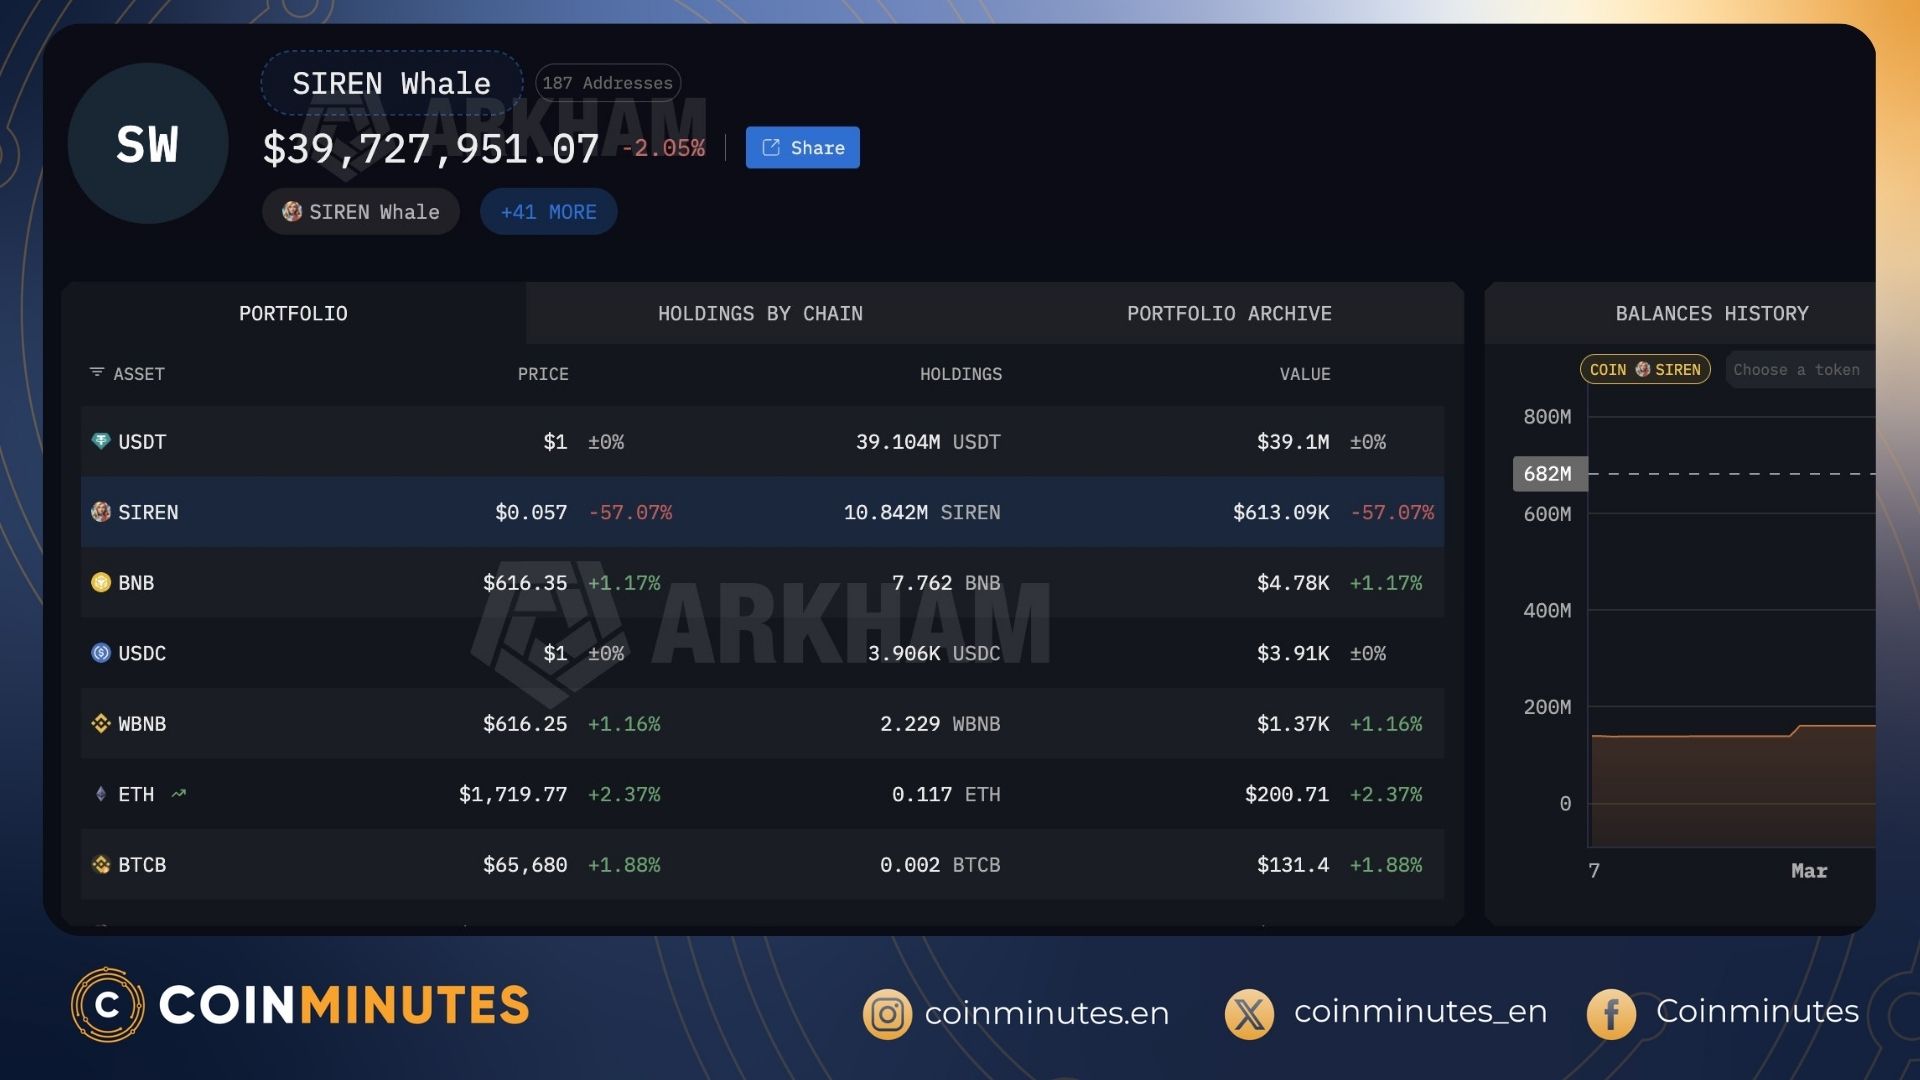Switch to HOLDINGS BY CHAIN tab
Image resolution: width=1920 pixels, height=1080 pixels.
760,313
